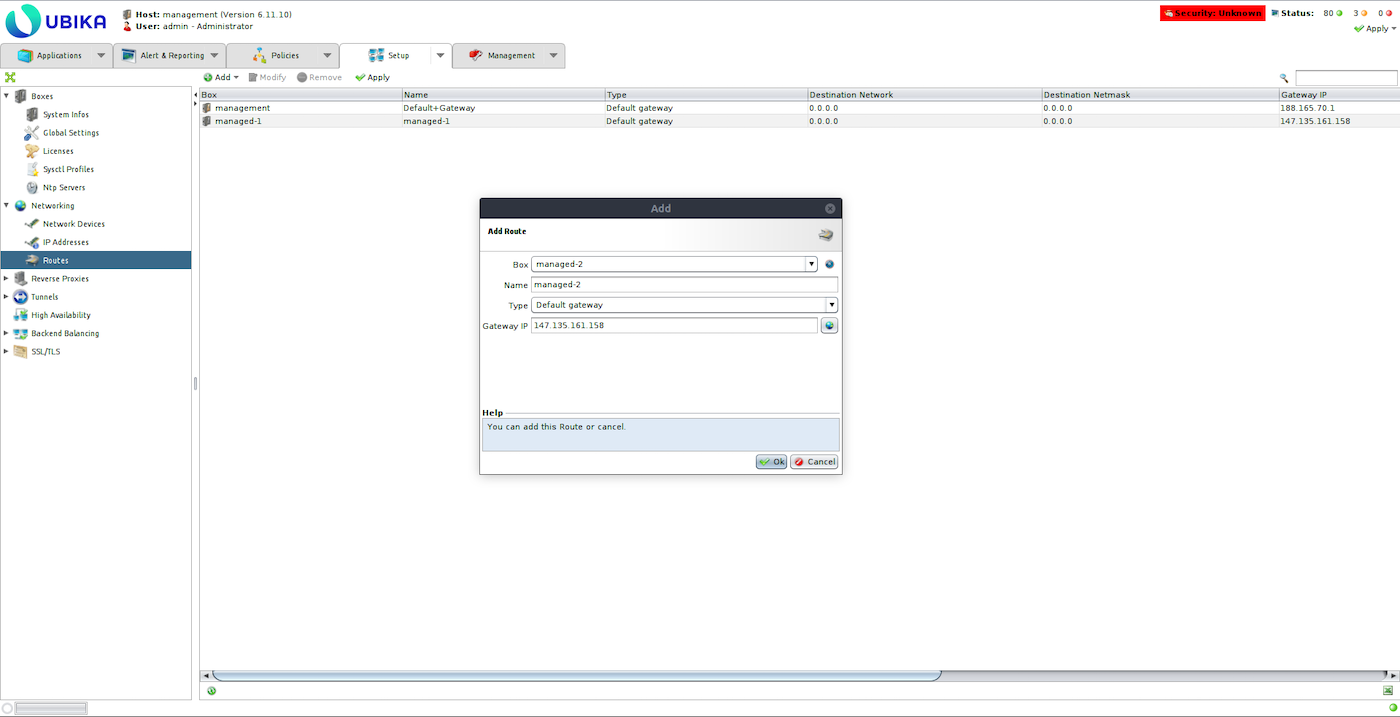Open the Alert & Reporting tab
This screenshot has height=717, width=1400.
click(171, 56)
